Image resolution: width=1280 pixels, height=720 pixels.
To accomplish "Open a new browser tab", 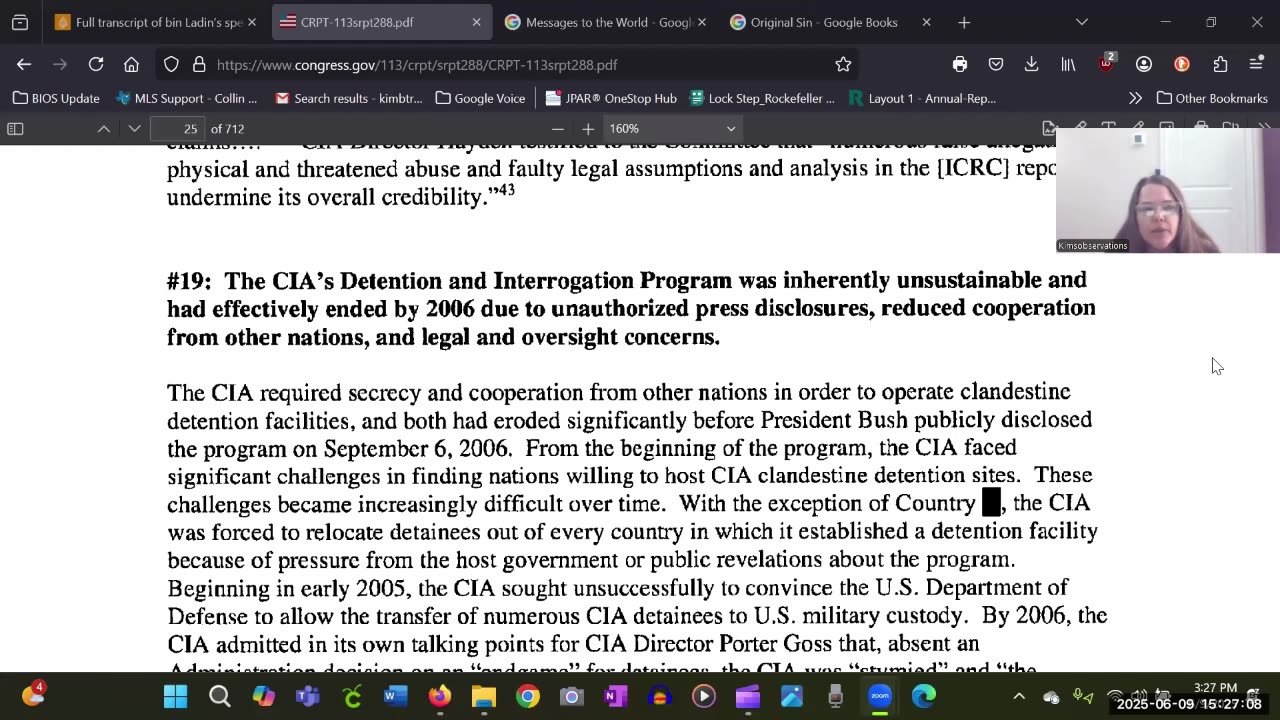I will 964,22.
